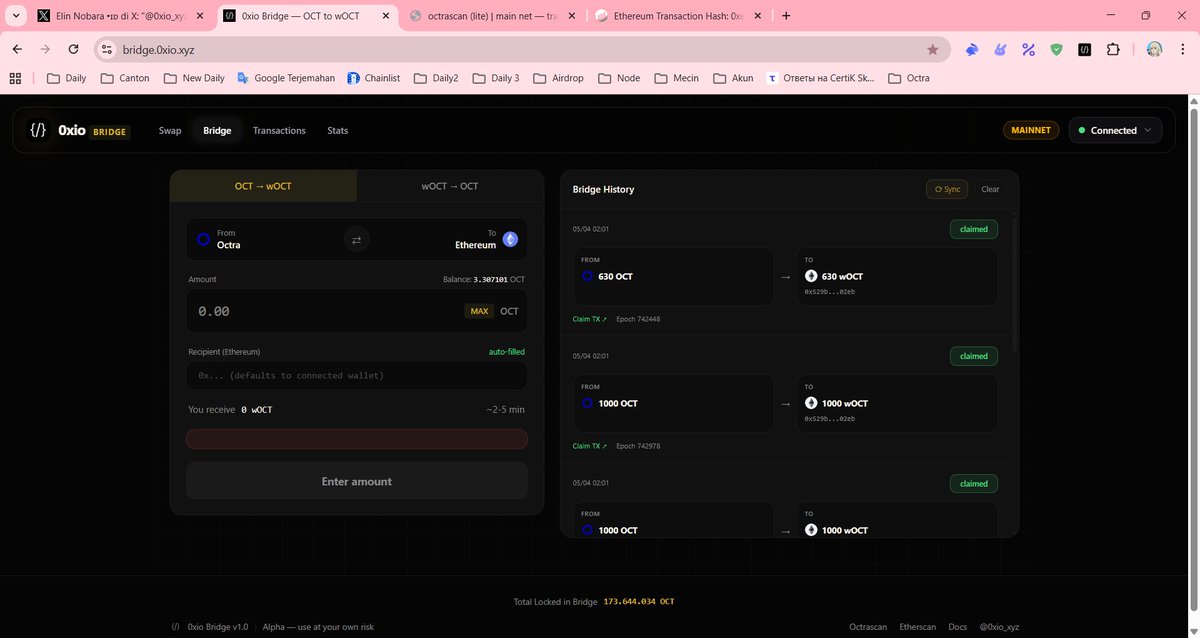This screenshot has height=638, width=1200.
Task: Switch to the Ethereum Transaction Hash tab
Action: (677, 16)
